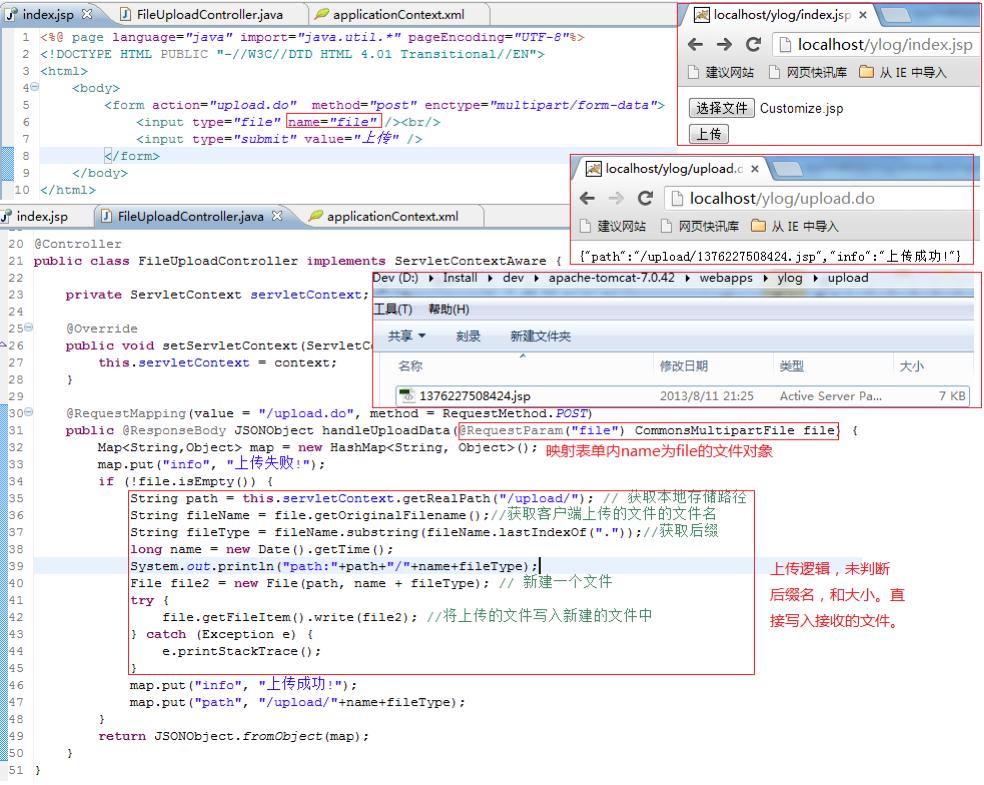
Task: Open the 帮助(H) menu in Explorer
Action: click(448, 309)
